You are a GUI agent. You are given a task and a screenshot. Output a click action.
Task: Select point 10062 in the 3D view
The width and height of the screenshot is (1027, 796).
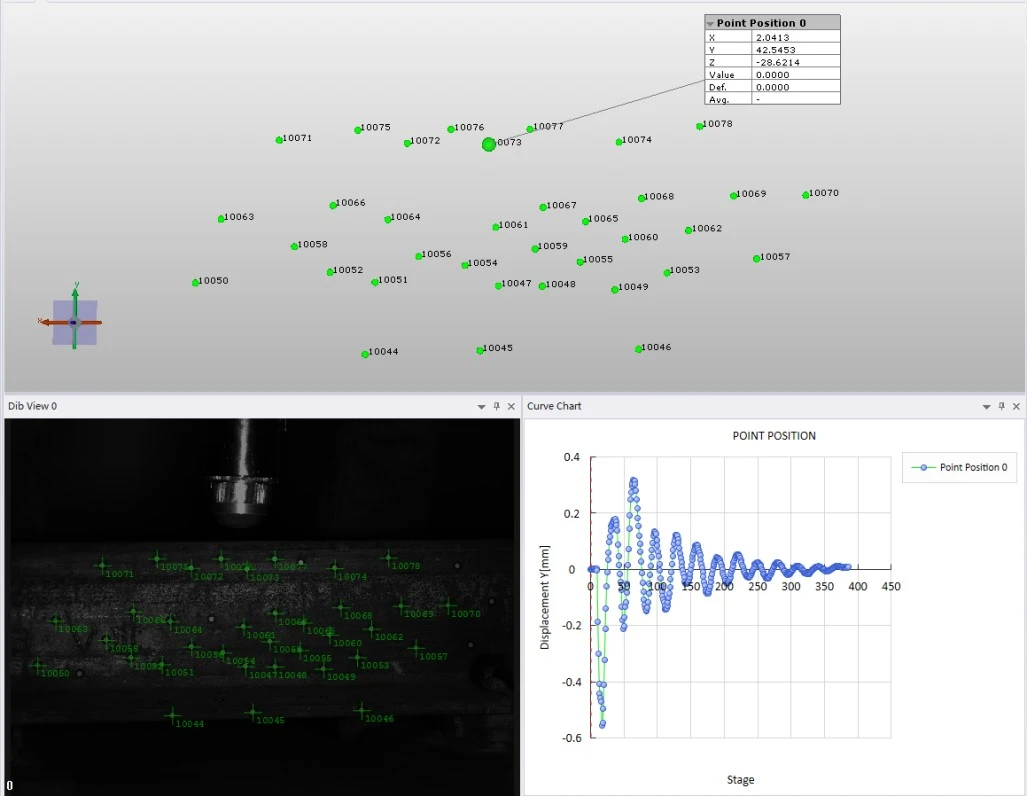click(688, 230)
